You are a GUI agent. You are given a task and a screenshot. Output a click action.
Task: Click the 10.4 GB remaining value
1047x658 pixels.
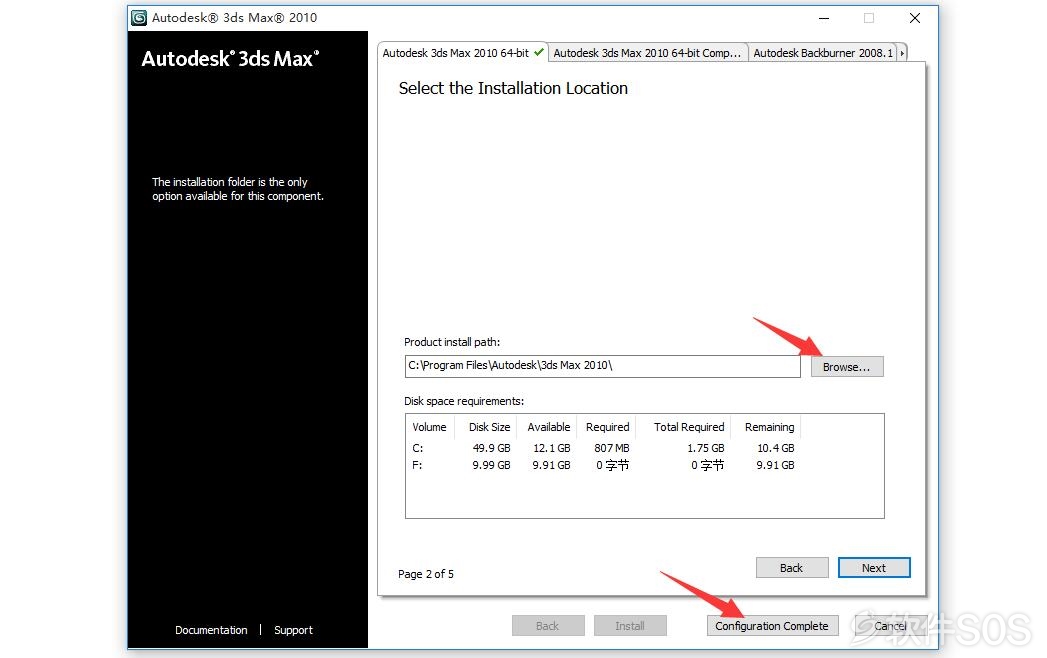(x=776, y=448)
